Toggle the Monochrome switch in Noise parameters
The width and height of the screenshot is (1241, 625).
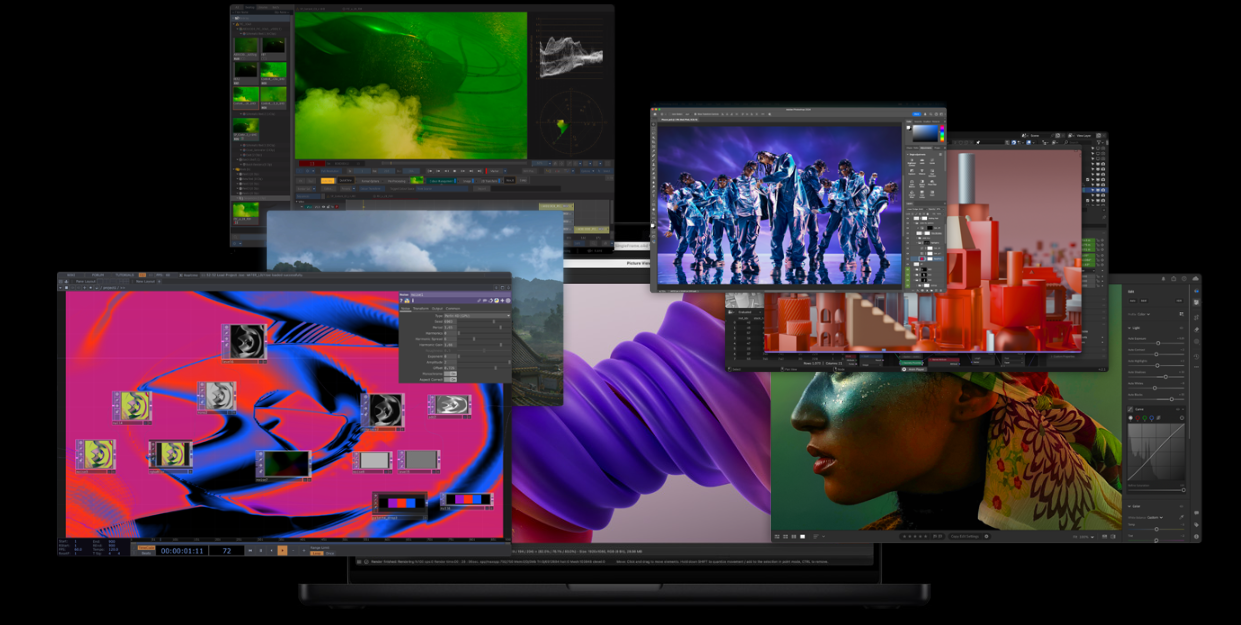click(449, 374)
